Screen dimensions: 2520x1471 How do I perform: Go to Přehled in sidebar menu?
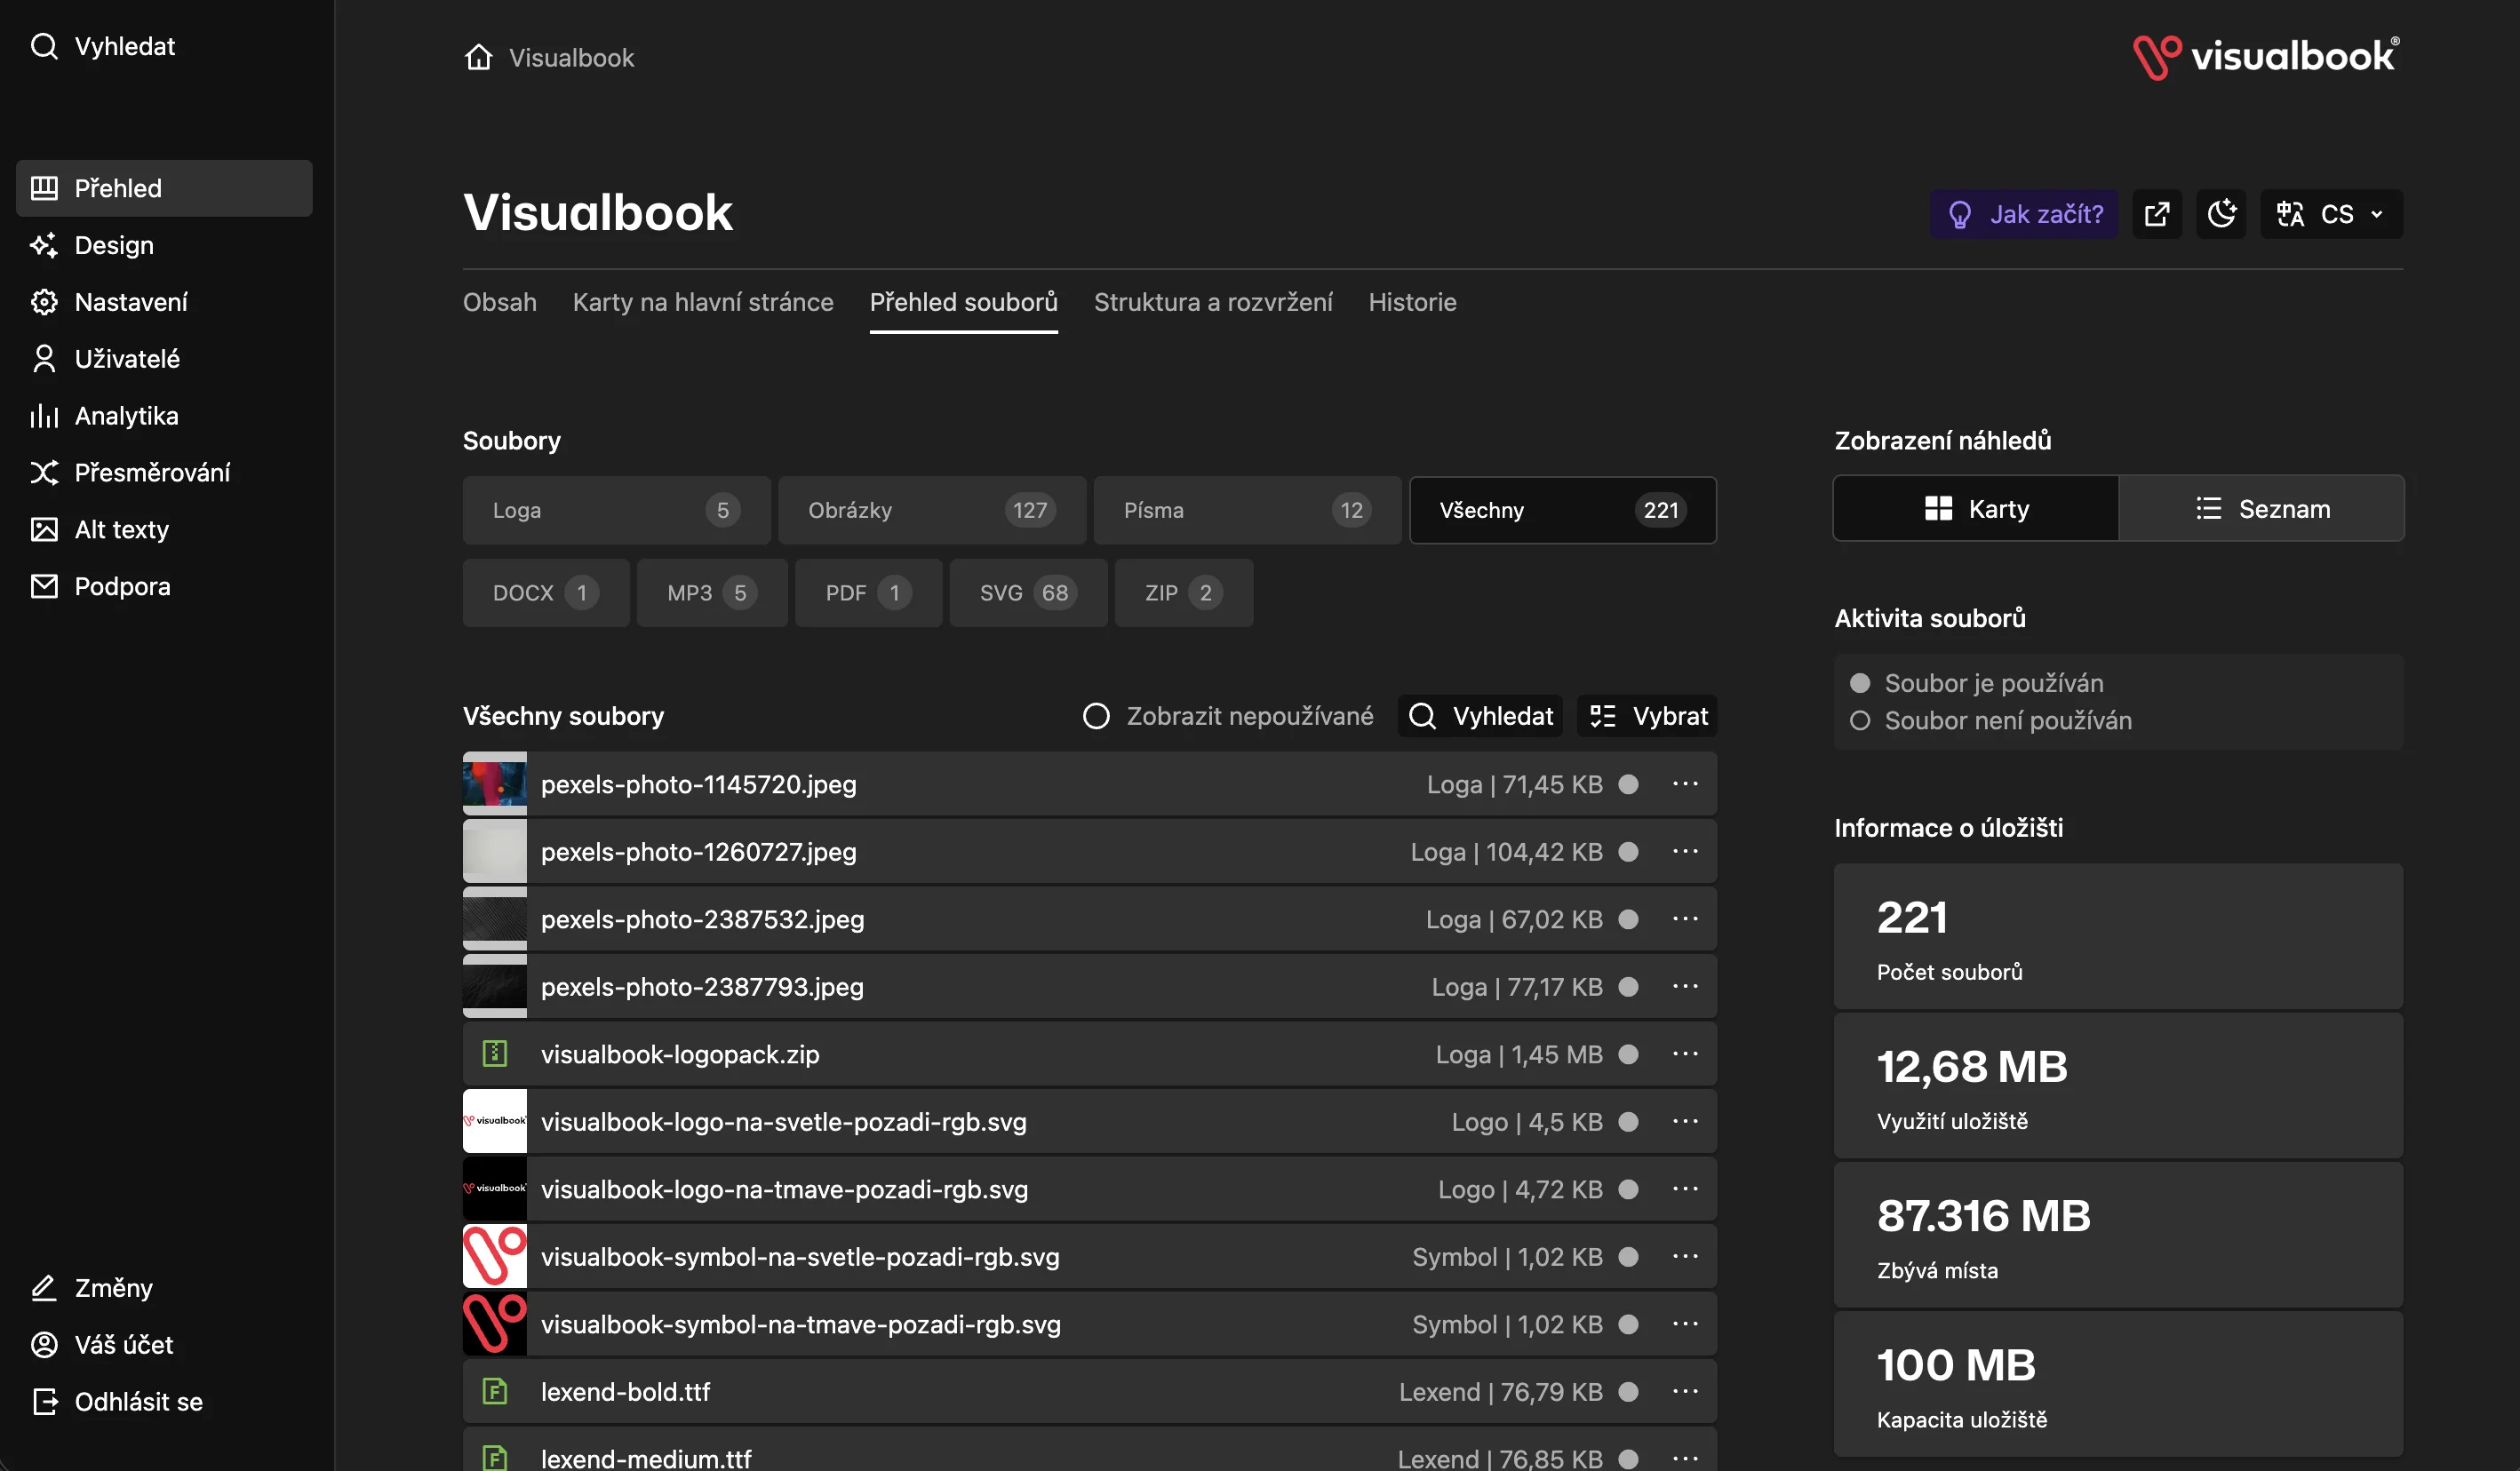click(164, 188)
